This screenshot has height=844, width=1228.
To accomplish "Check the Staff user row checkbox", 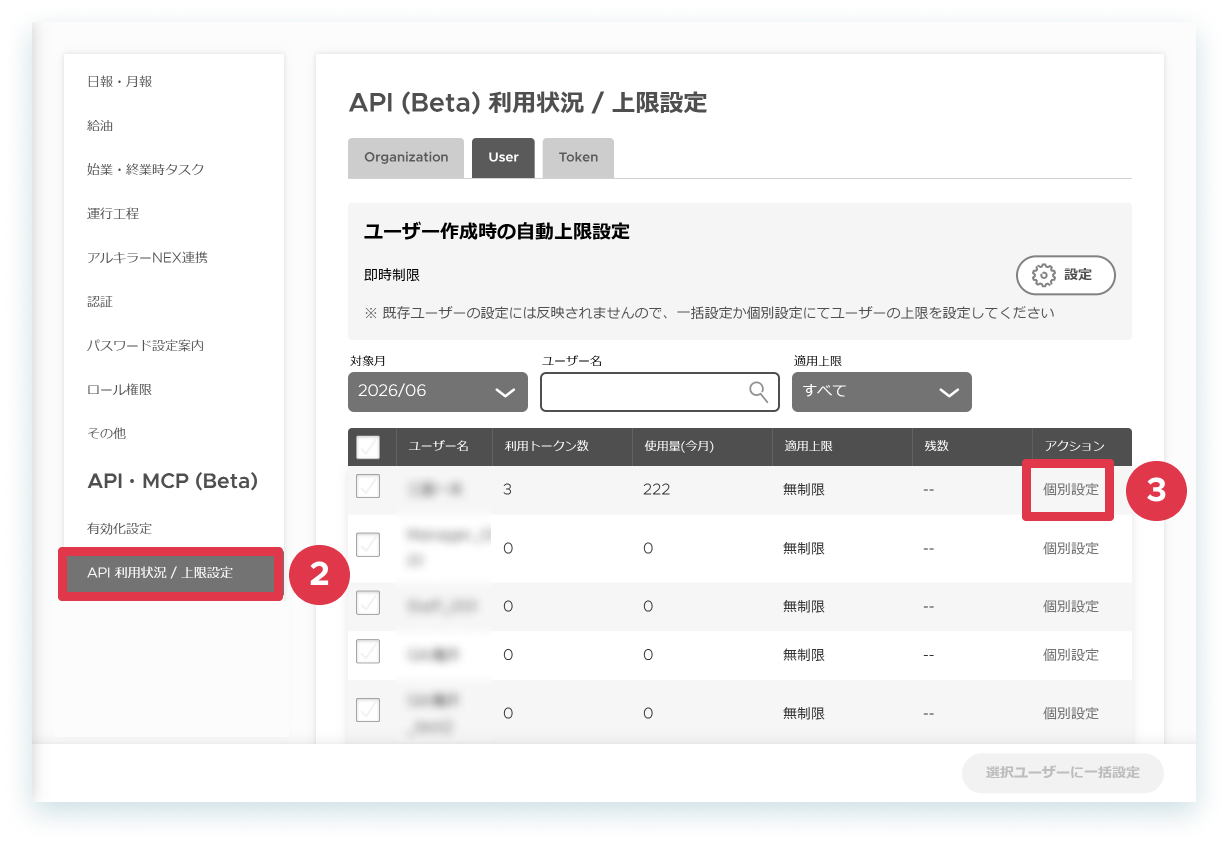I will (368, 603).
